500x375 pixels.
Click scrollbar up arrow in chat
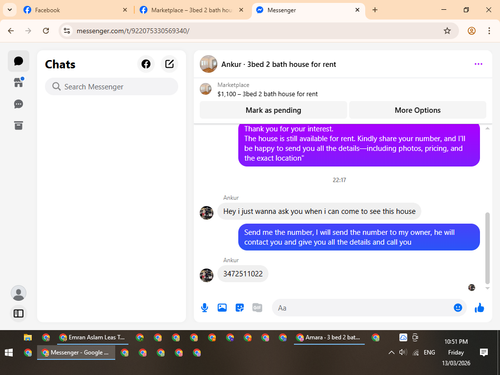[487, 128]
